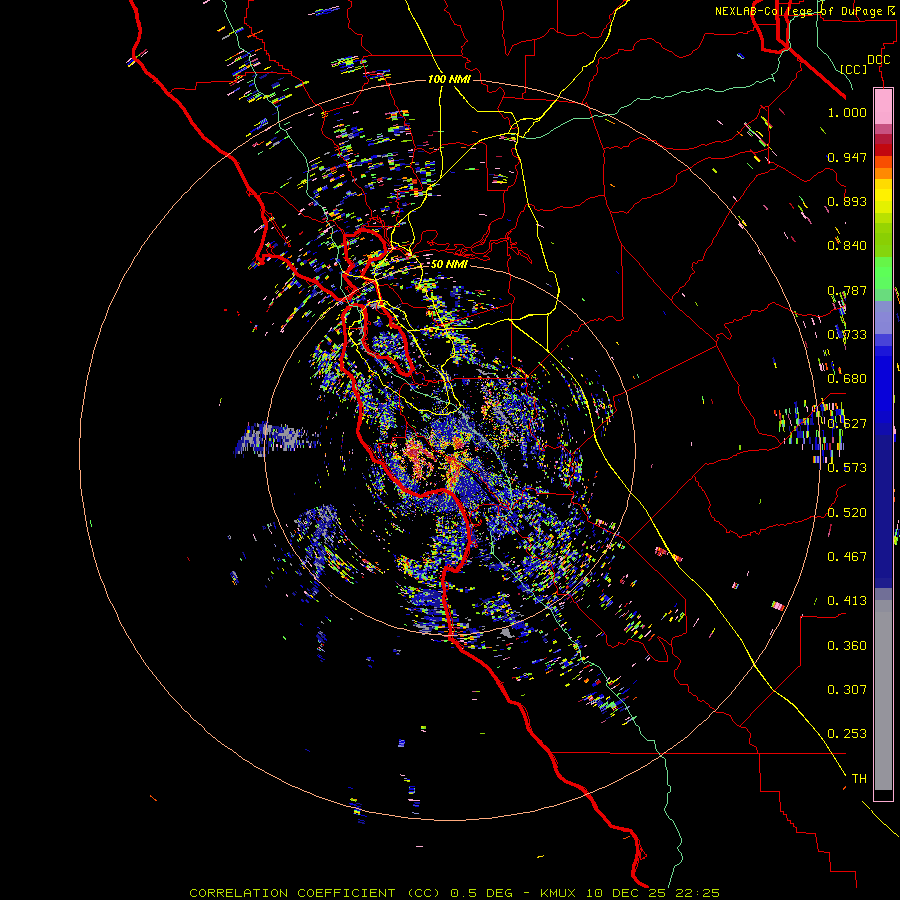Screen dimensions: 900x900
Task: Click the 100 NMI range ring label
Action: [449, 79]
